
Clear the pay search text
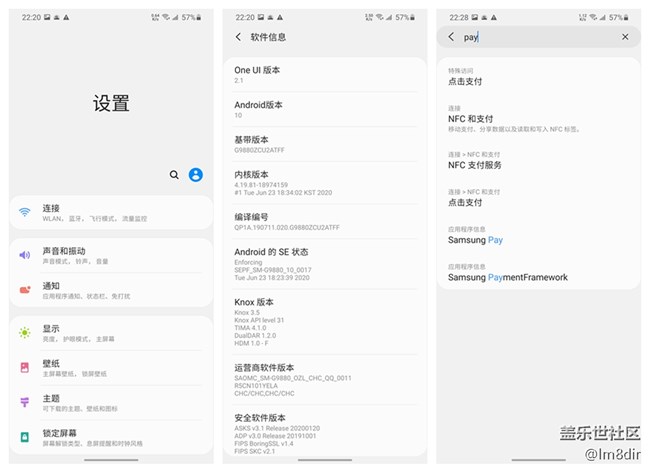pyautogui.click(x=625, y=37)
